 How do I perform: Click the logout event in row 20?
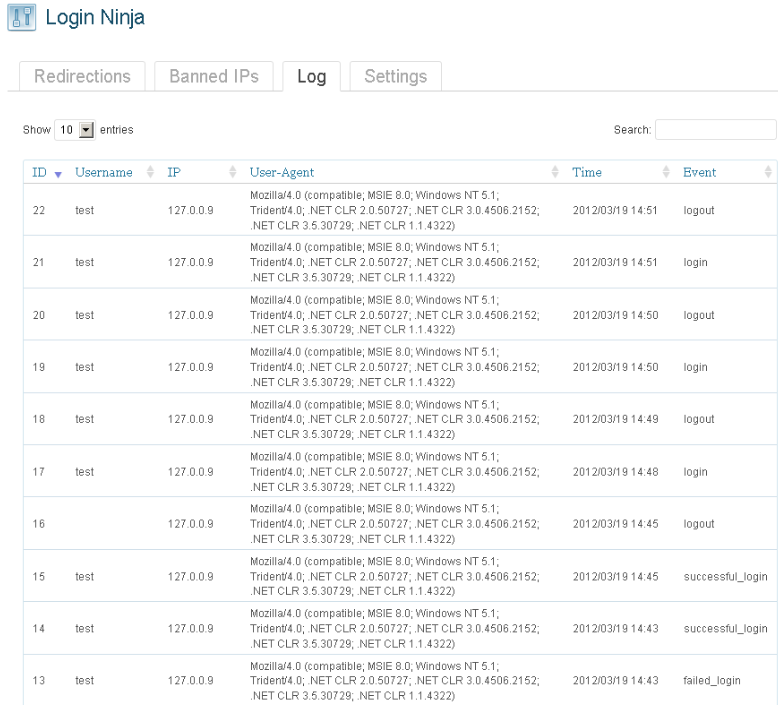point(699,315)
